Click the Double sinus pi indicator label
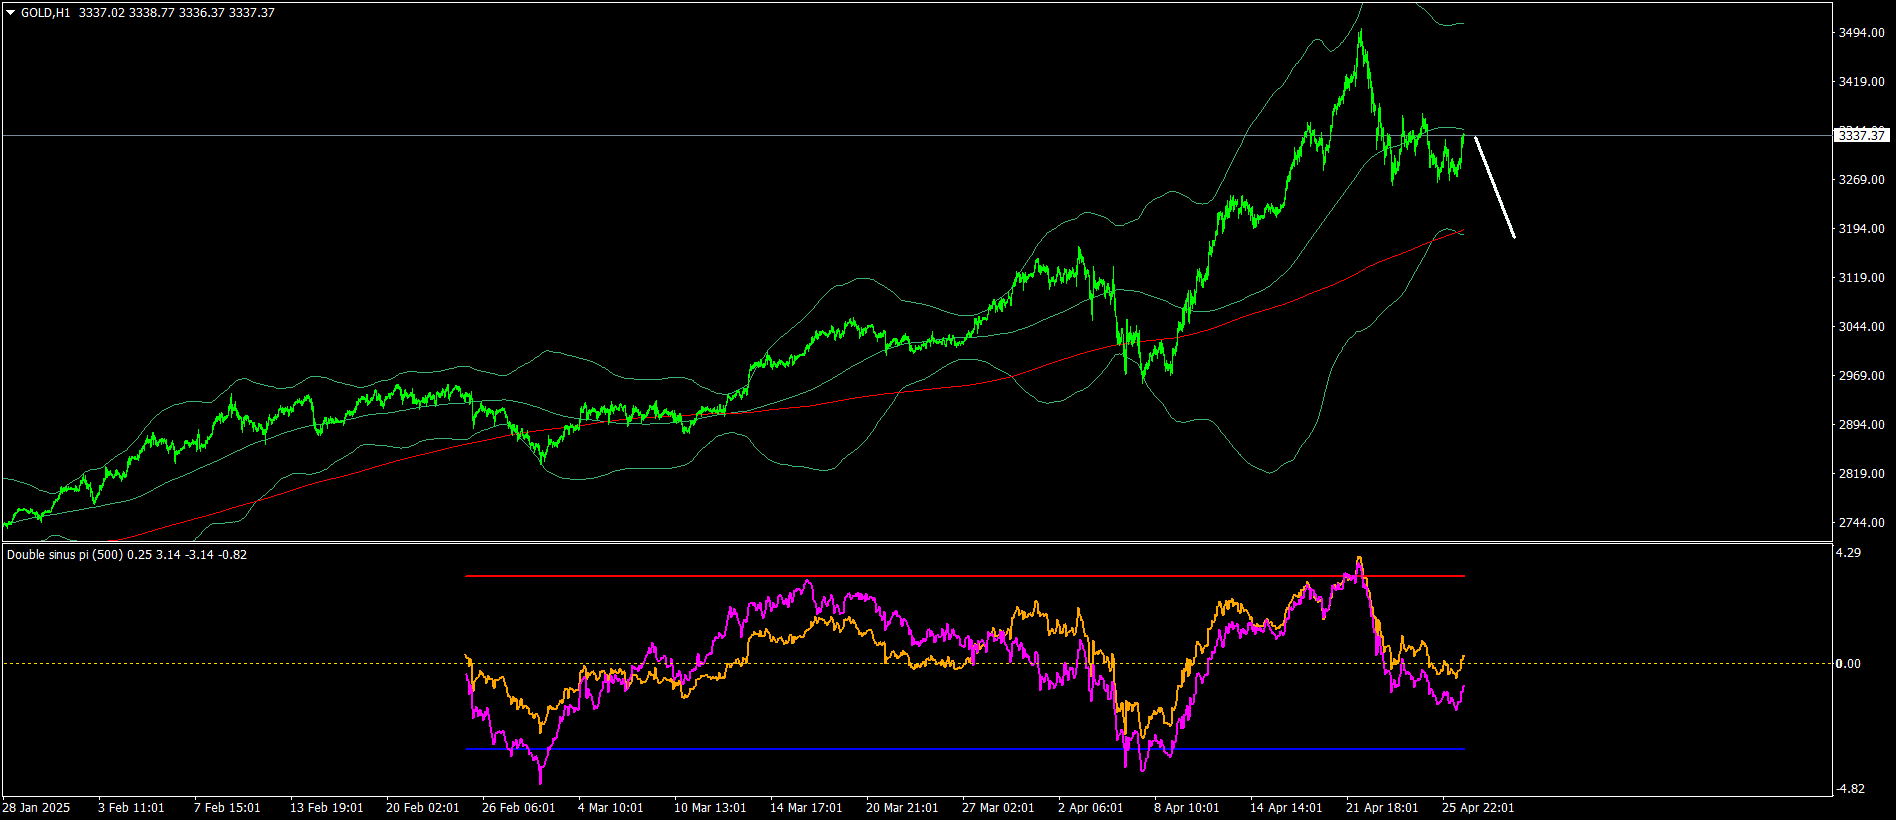The width and height of the screenshot is (1896, 820). coord(127,554)
